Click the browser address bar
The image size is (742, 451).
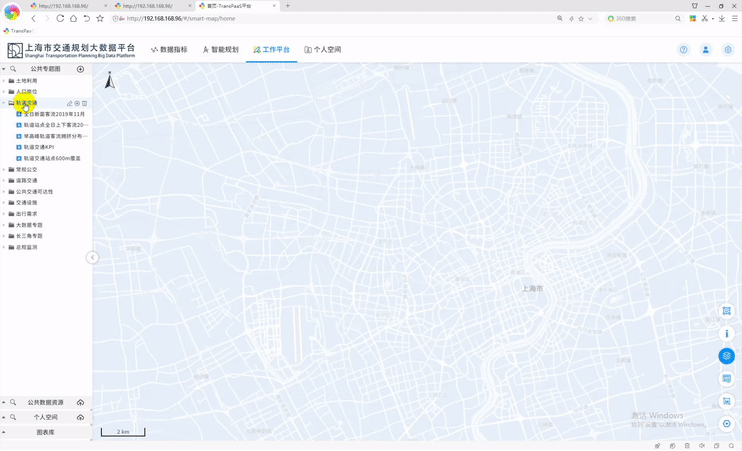pyautogui.click(x=330, y=18)
